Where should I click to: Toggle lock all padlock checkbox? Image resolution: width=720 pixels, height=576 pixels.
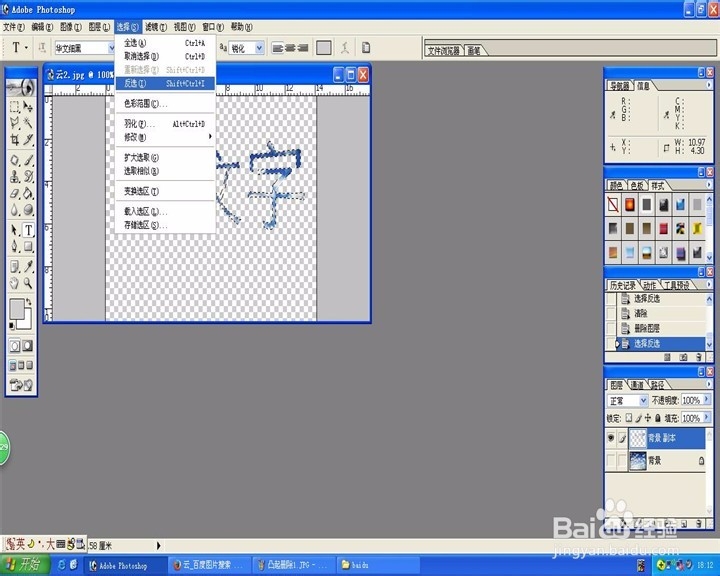658,418
